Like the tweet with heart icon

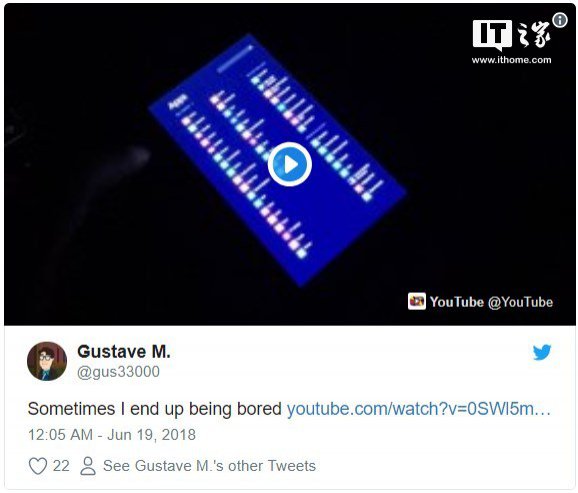pos(38,466)
